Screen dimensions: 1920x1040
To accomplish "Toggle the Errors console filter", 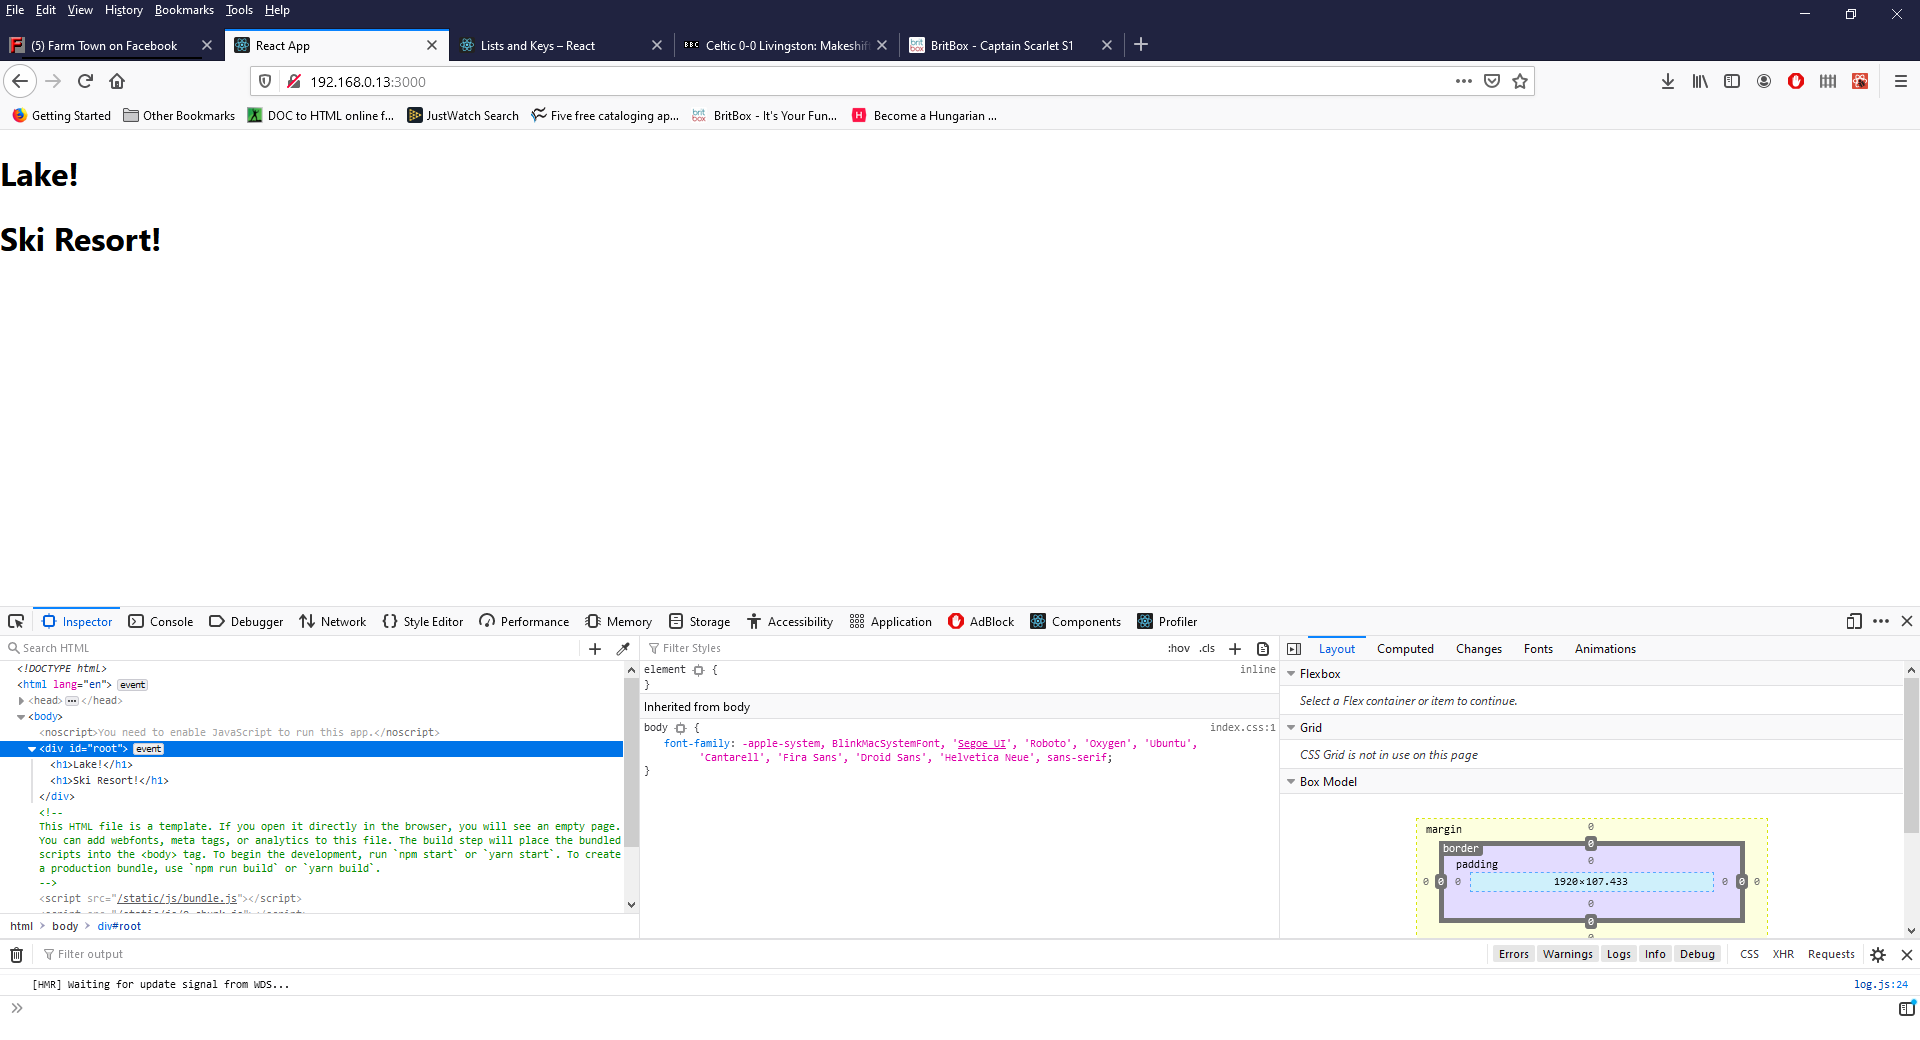I will tap(1513, 954).
